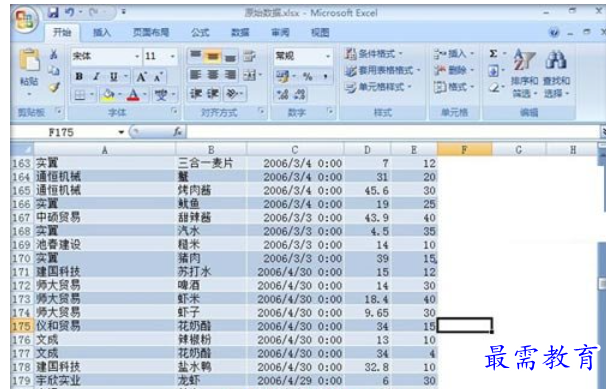
Task: Apply cell borders button
Action: (80, 94)
